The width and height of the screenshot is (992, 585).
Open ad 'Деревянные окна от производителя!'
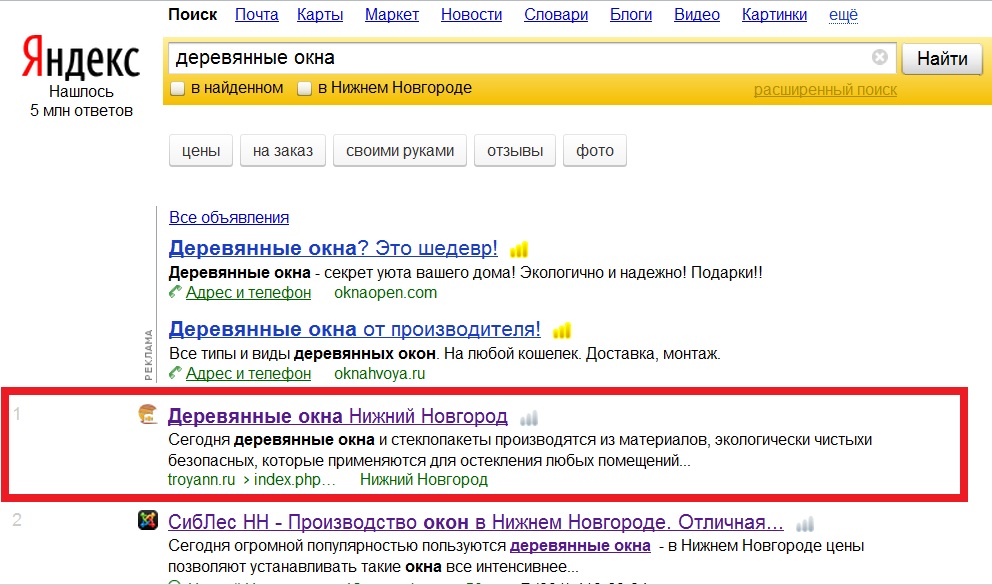point(354,329)
